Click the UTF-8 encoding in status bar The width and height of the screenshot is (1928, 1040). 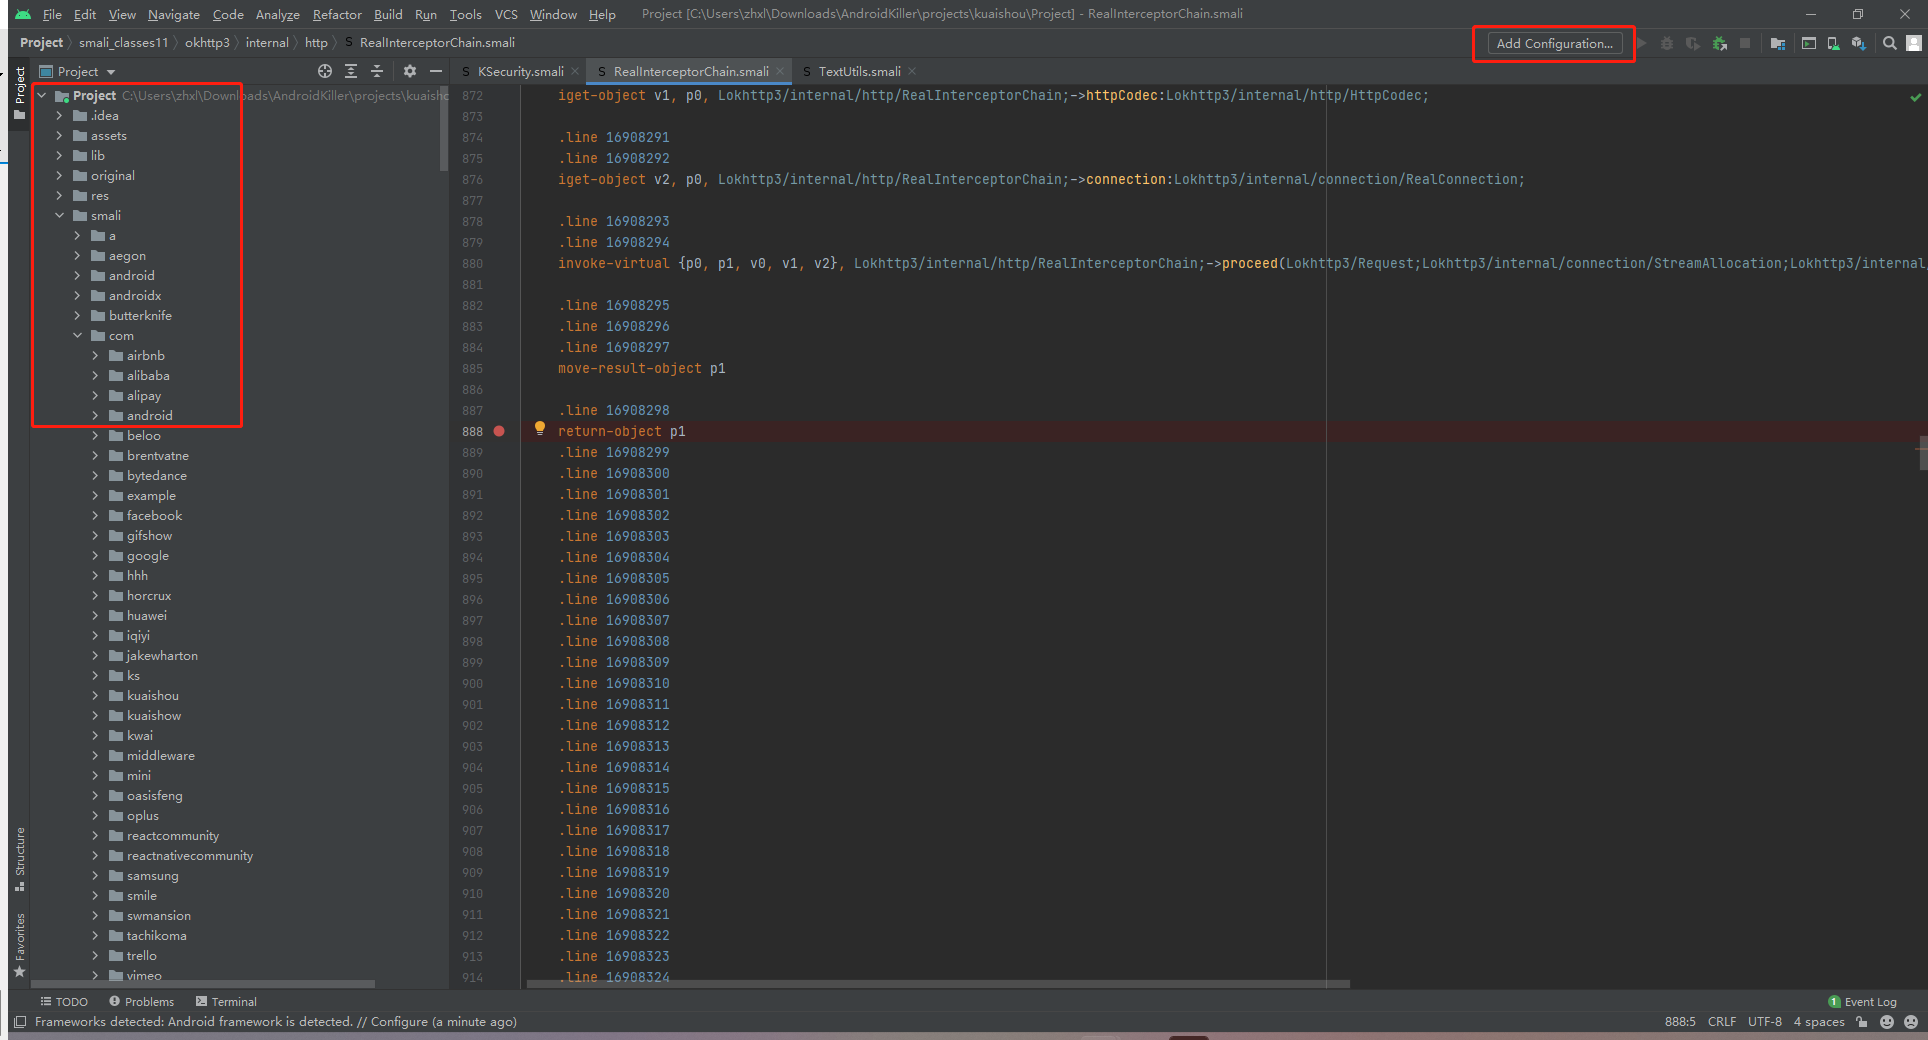pos(1765,1022)
